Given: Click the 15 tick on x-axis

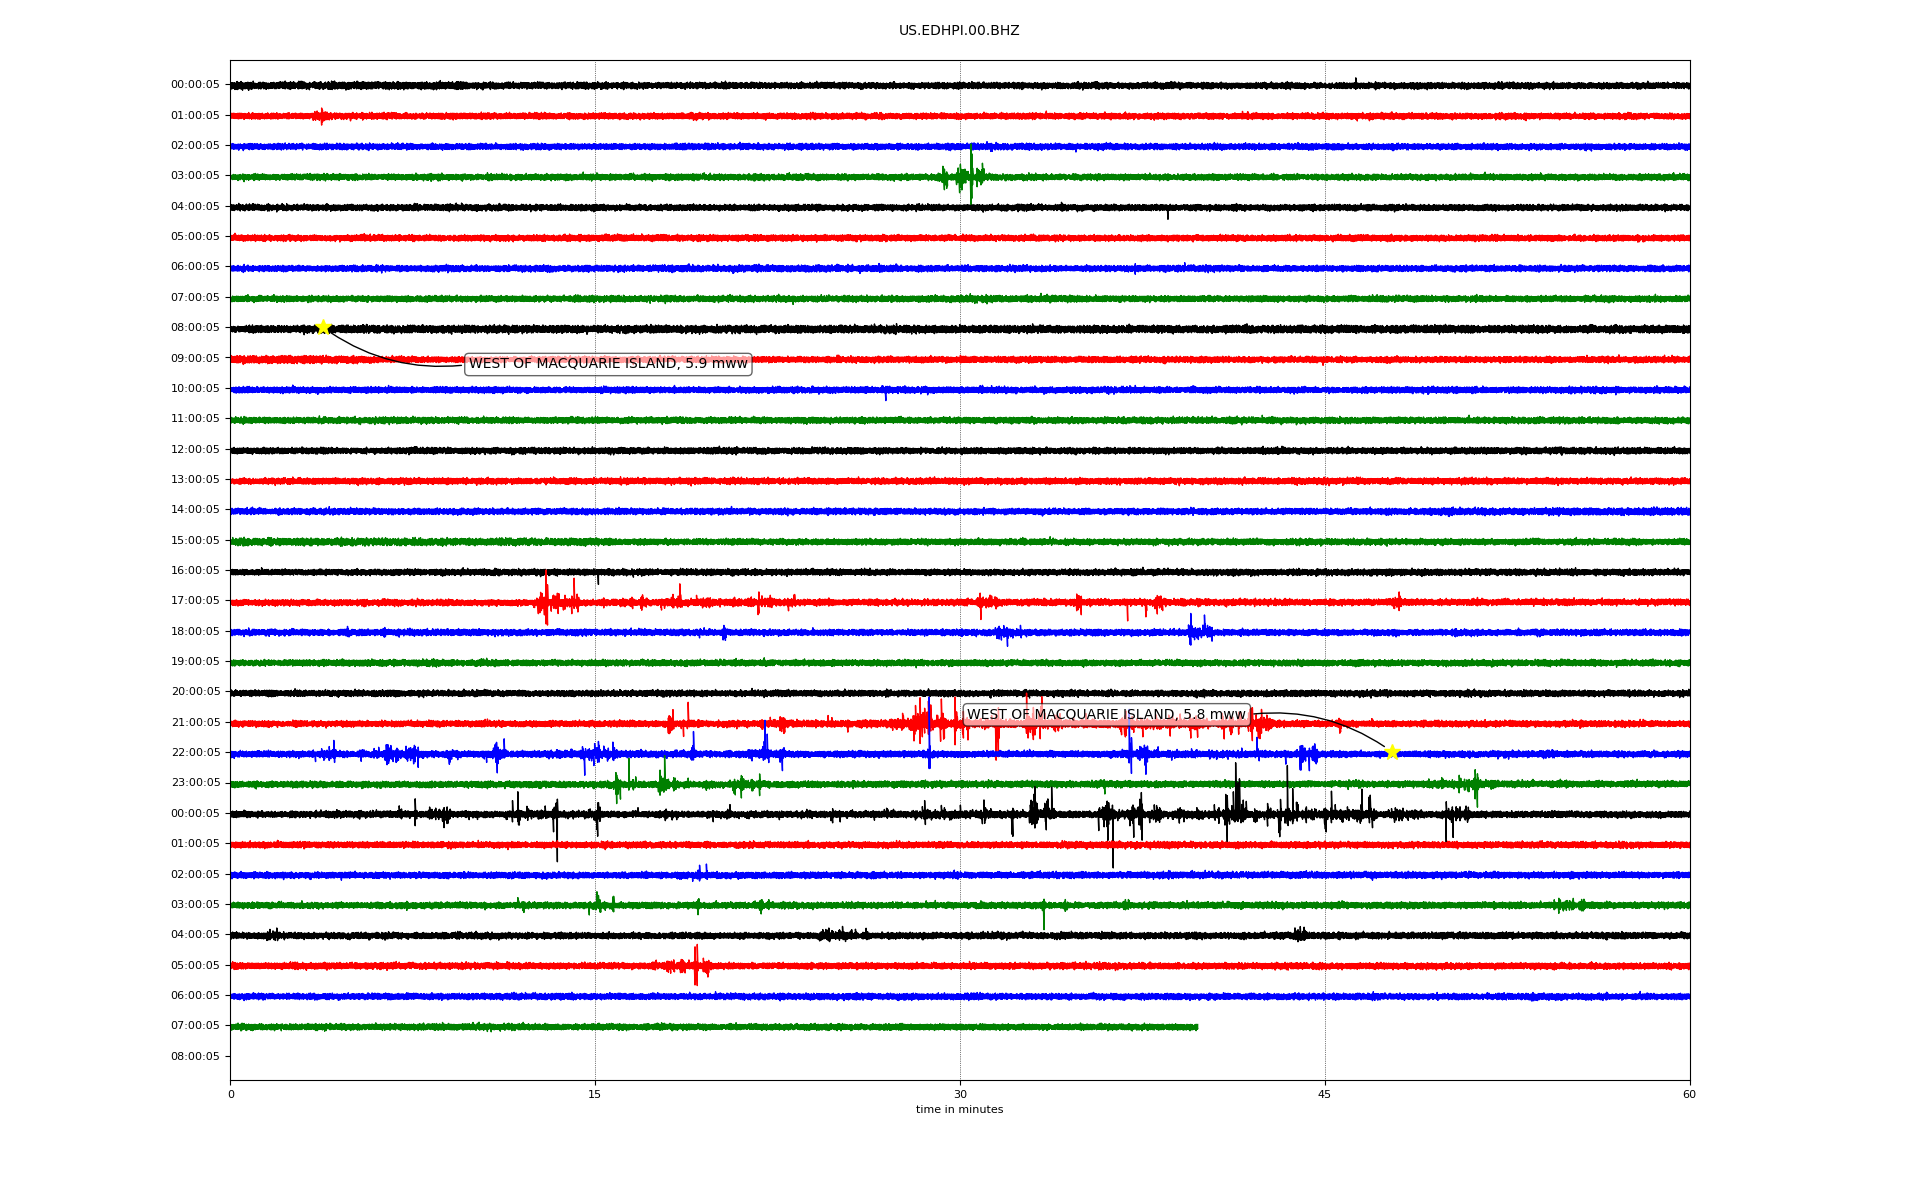Looking at the screenshot, I should 595,1094.
